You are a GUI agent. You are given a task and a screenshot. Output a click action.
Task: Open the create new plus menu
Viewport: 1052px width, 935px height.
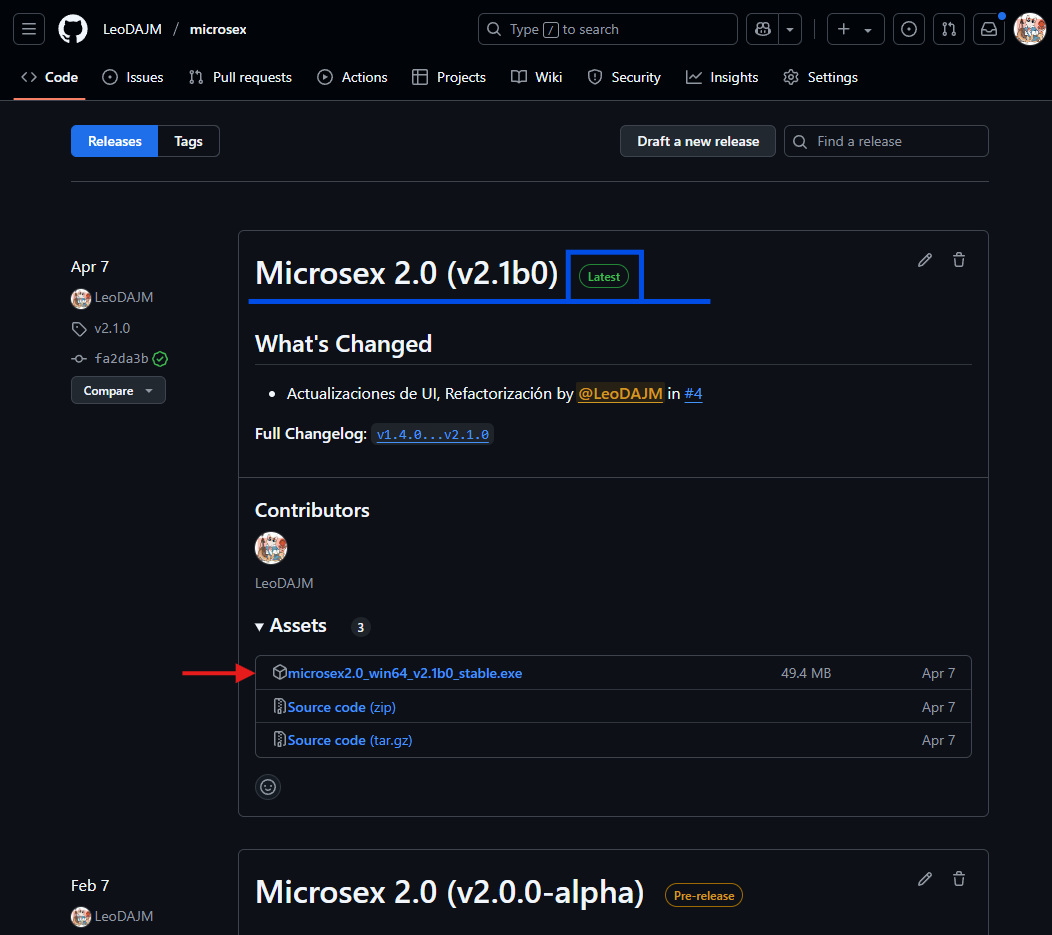click(855, 29)
